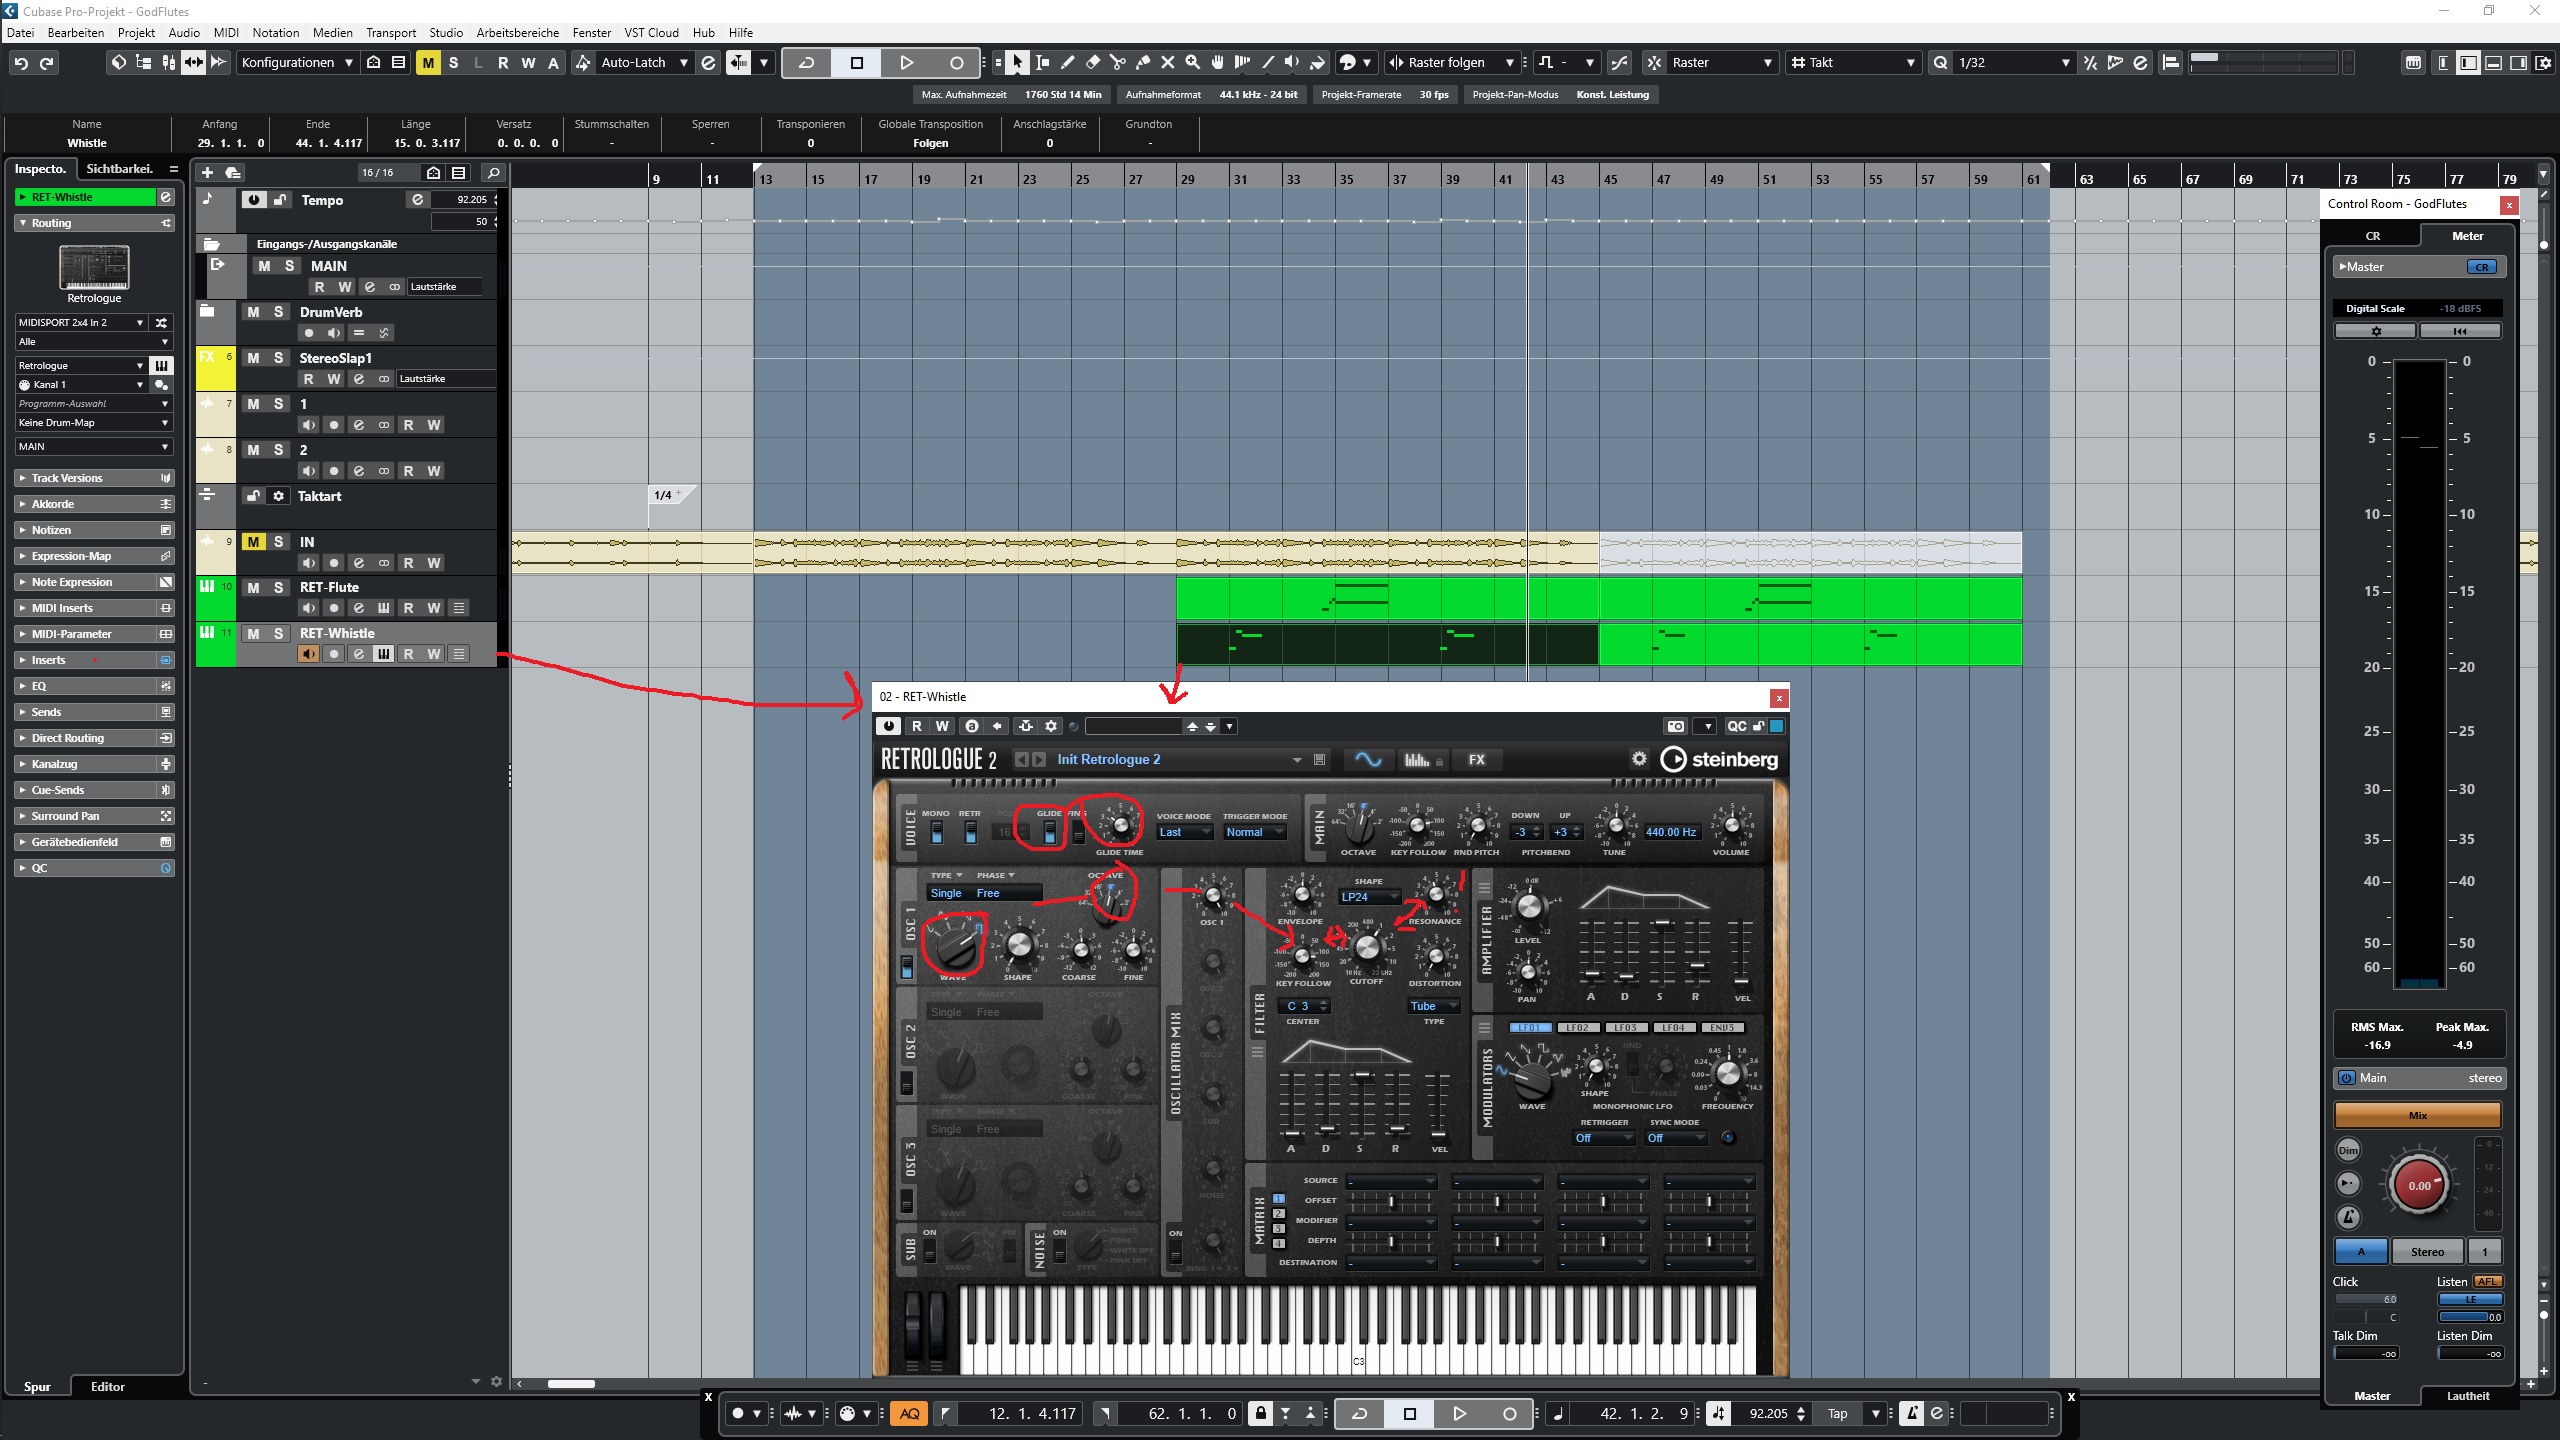Click the Control Room red volume knob
2560x1440 pixels.
[2418, 1185]
